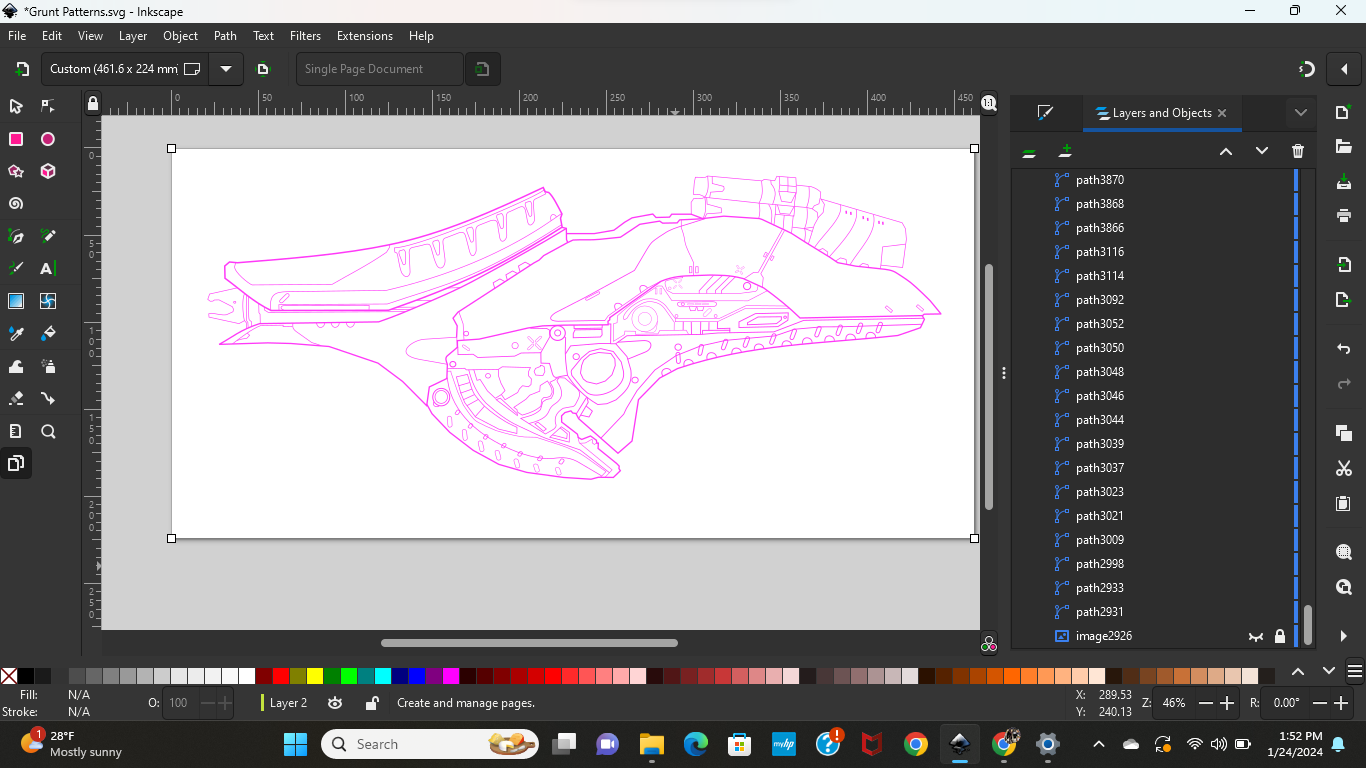Select the Tweak tool
The image size is (1366, 768).
16,366
